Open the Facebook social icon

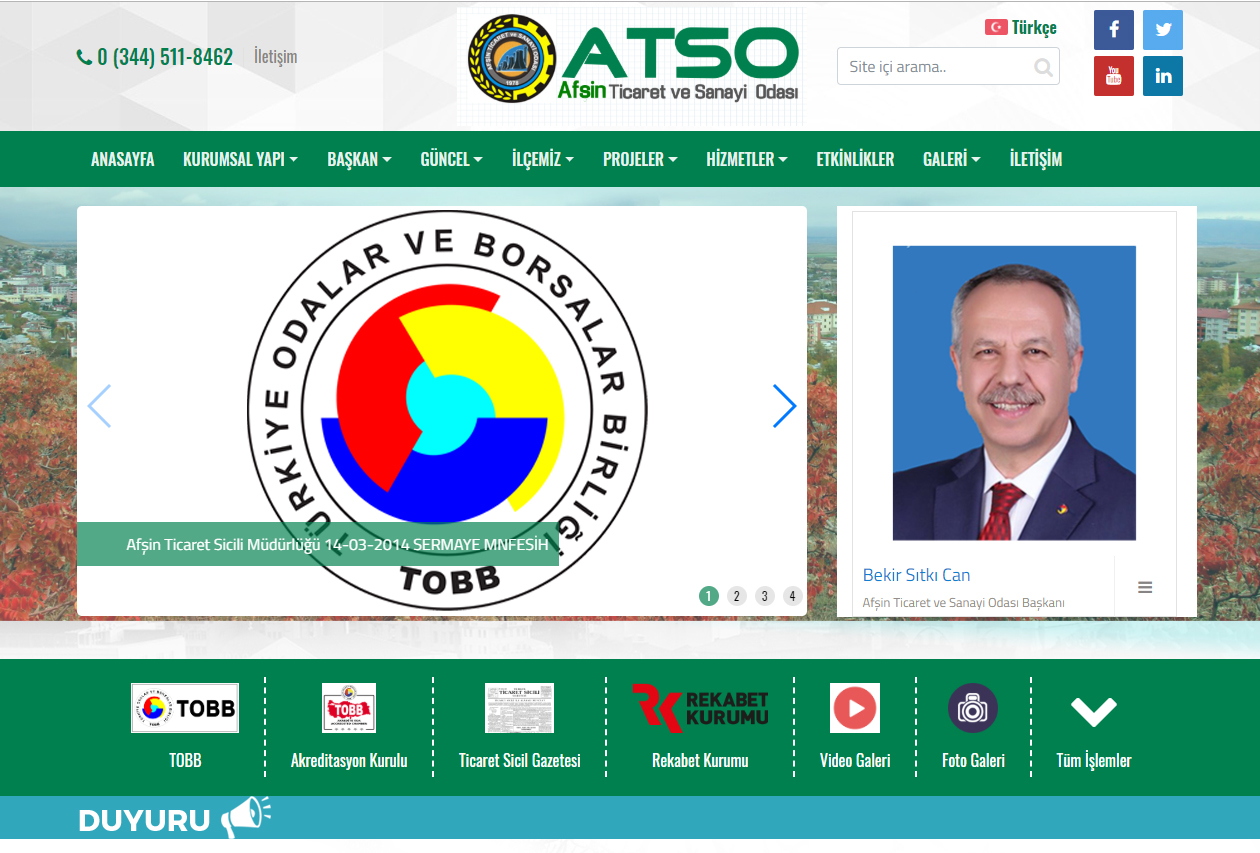coord(1114,30)
